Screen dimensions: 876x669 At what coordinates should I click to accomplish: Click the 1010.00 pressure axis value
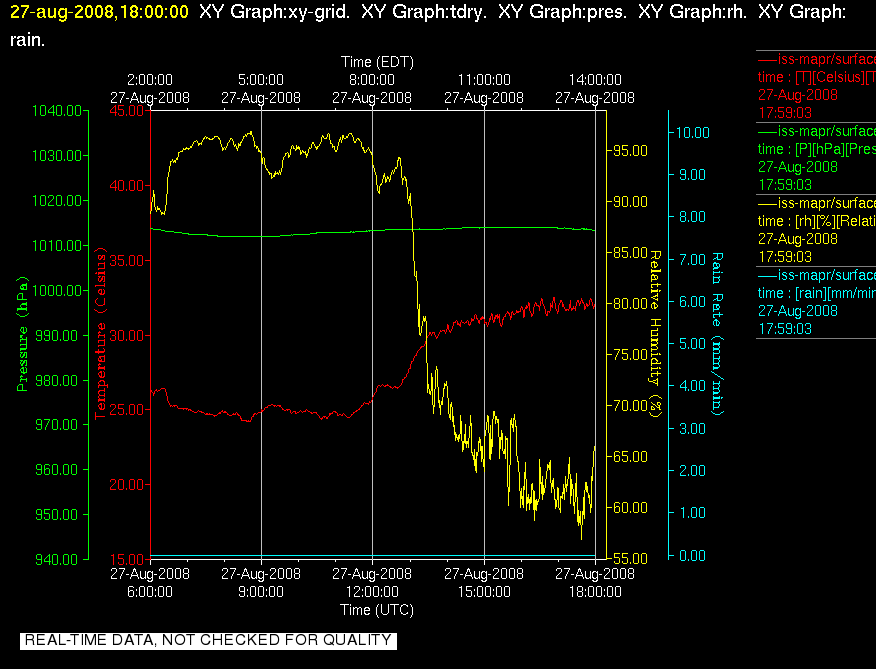point(57,245)
